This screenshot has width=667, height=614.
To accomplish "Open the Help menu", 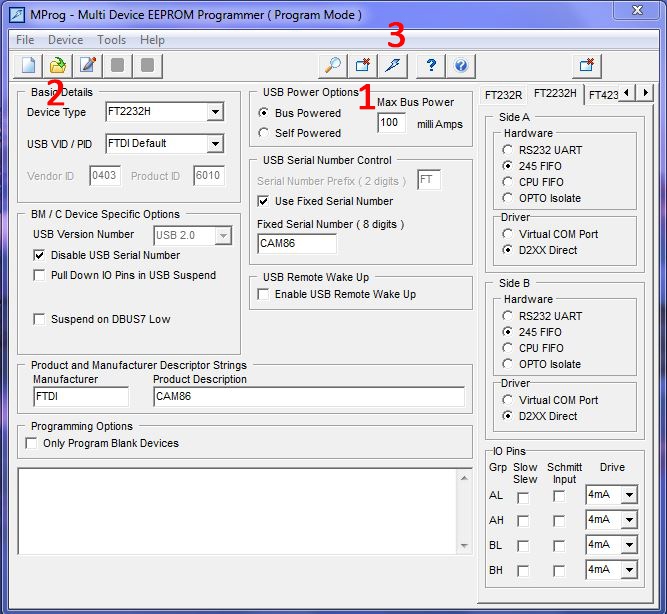I will [x=152, y=40].
